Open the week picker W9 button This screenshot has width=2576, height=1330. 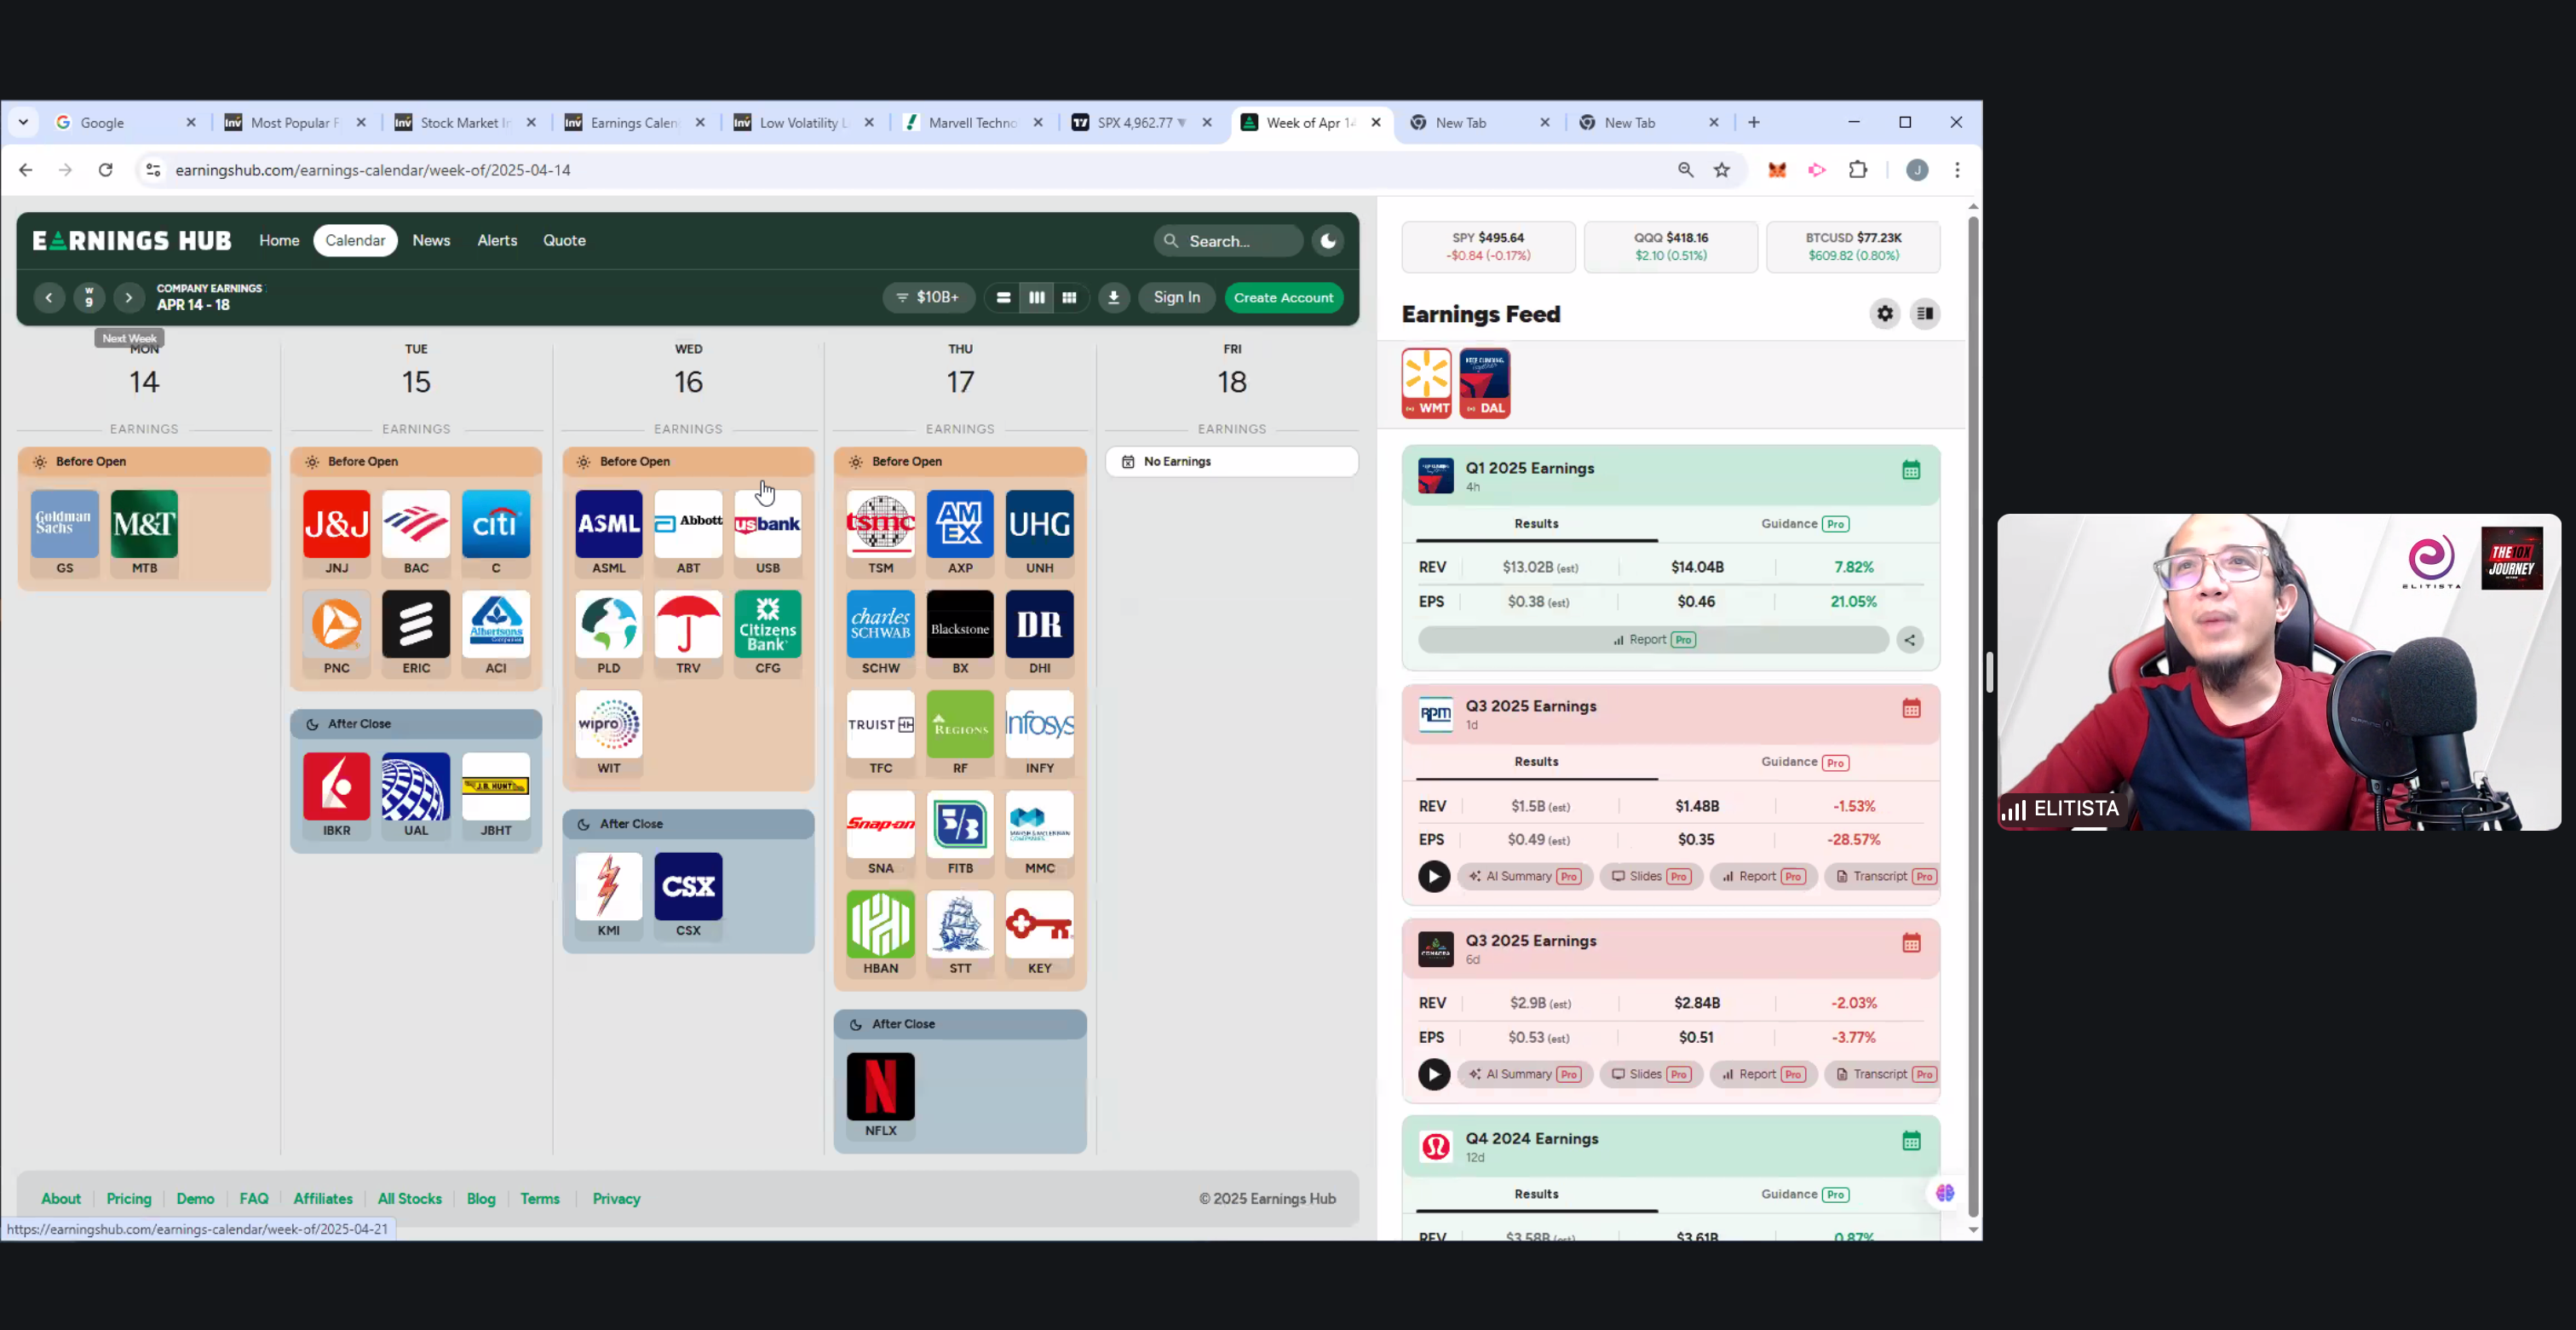click(89, 298)
